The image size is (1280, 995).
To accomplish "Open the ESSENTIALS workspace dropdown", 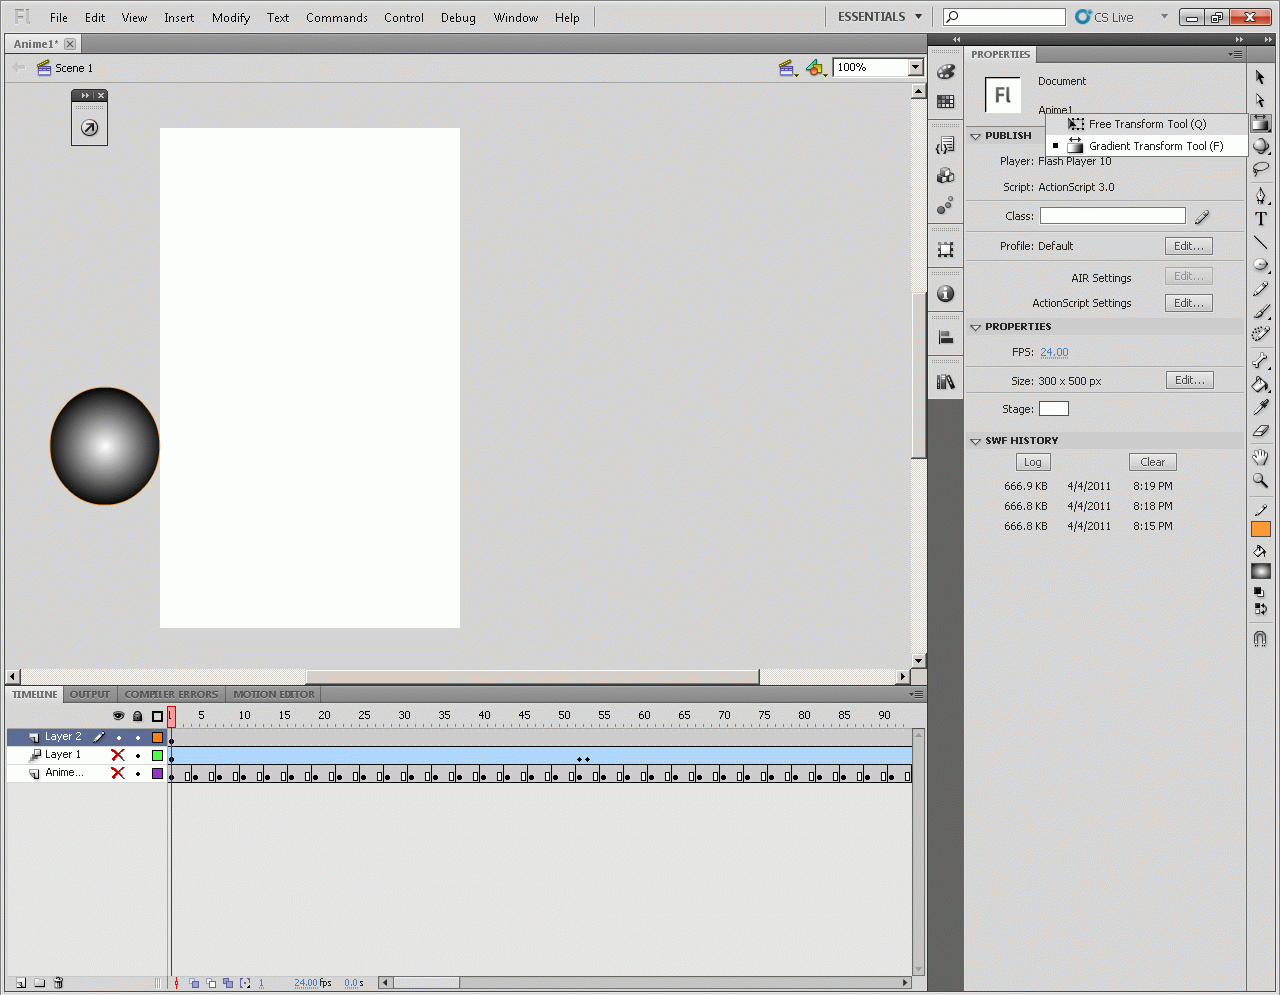I will coord(880,17).
